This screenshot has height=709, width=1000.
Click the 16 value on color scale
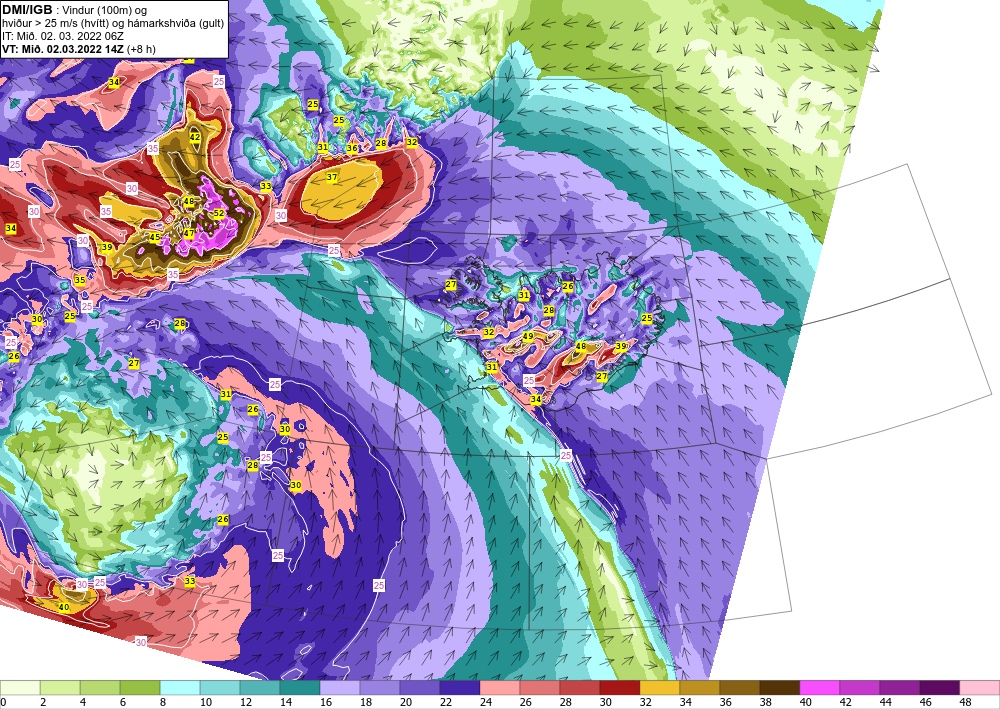click(325, 702)
